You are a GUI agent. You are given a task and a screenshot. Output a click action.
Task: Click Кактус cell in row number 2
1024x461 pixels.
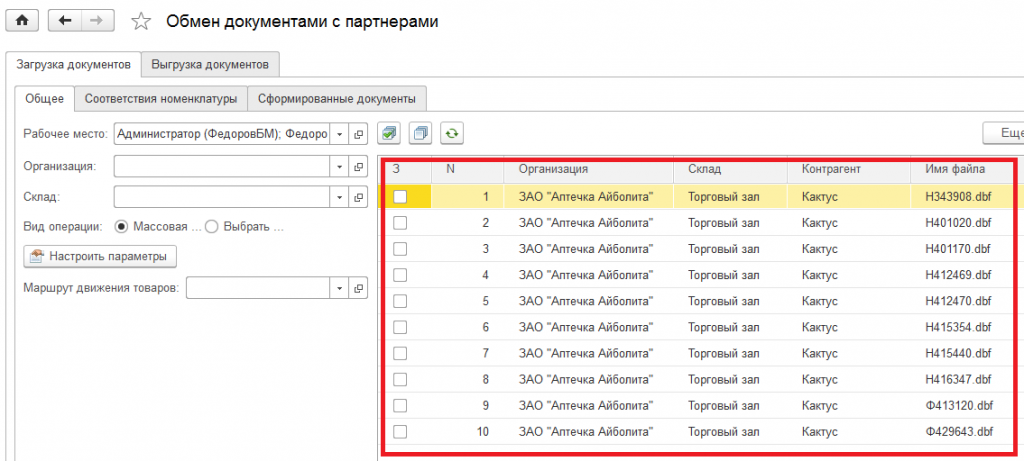point(820,223)
